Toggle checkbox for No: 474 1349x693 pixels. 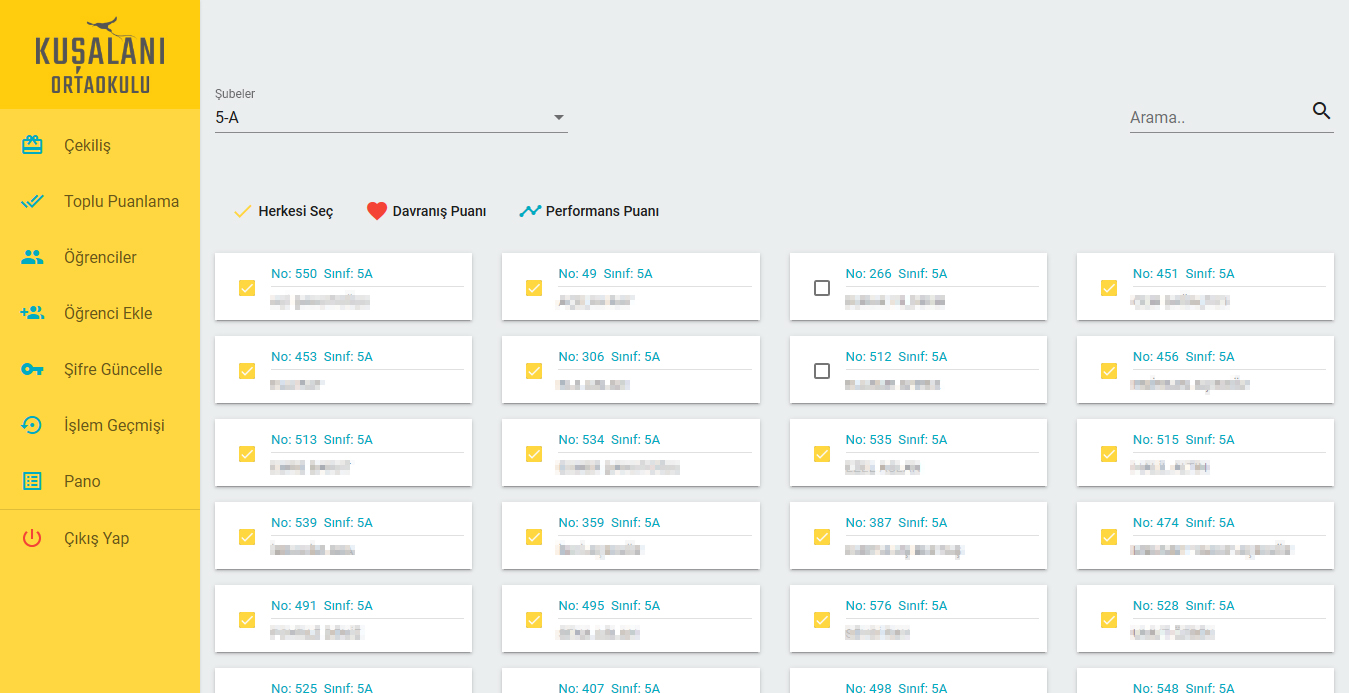1109,537
